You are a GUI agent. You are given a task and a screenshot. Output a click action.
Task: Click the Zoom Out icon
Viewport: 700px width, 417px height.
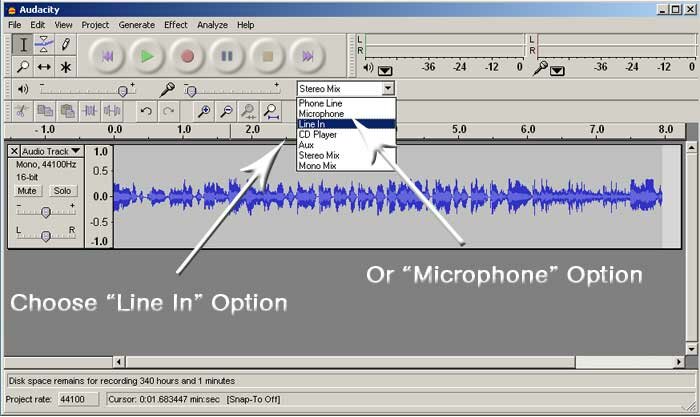(226, 111)
